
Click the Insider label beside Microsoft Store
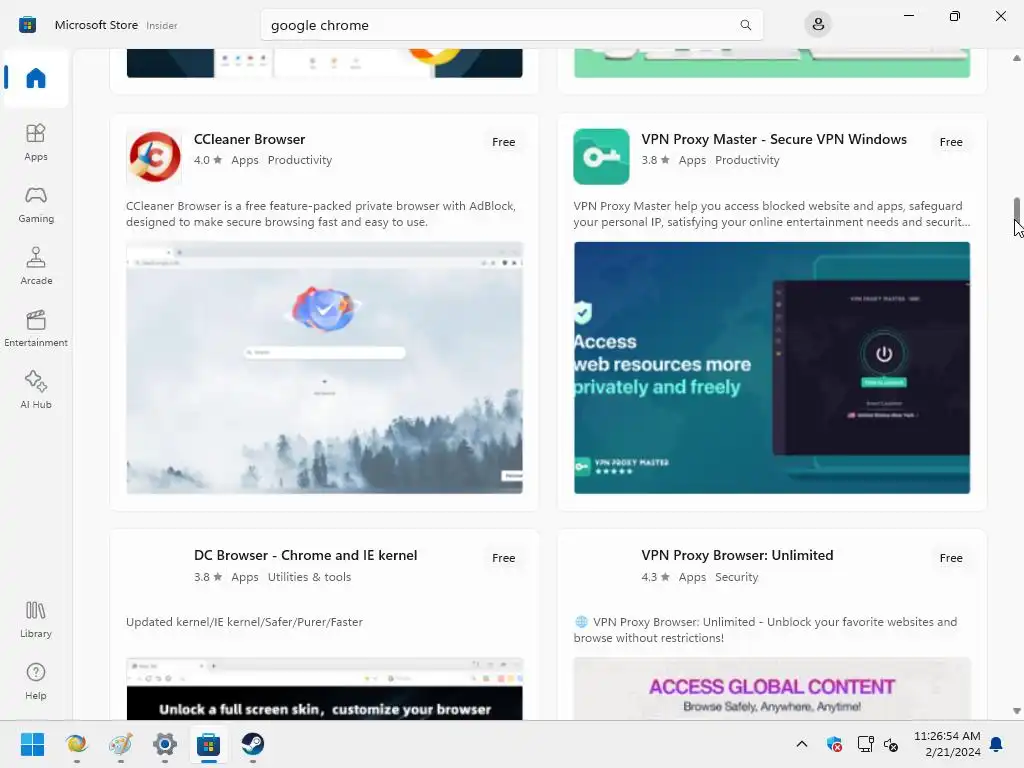(162, 25)
